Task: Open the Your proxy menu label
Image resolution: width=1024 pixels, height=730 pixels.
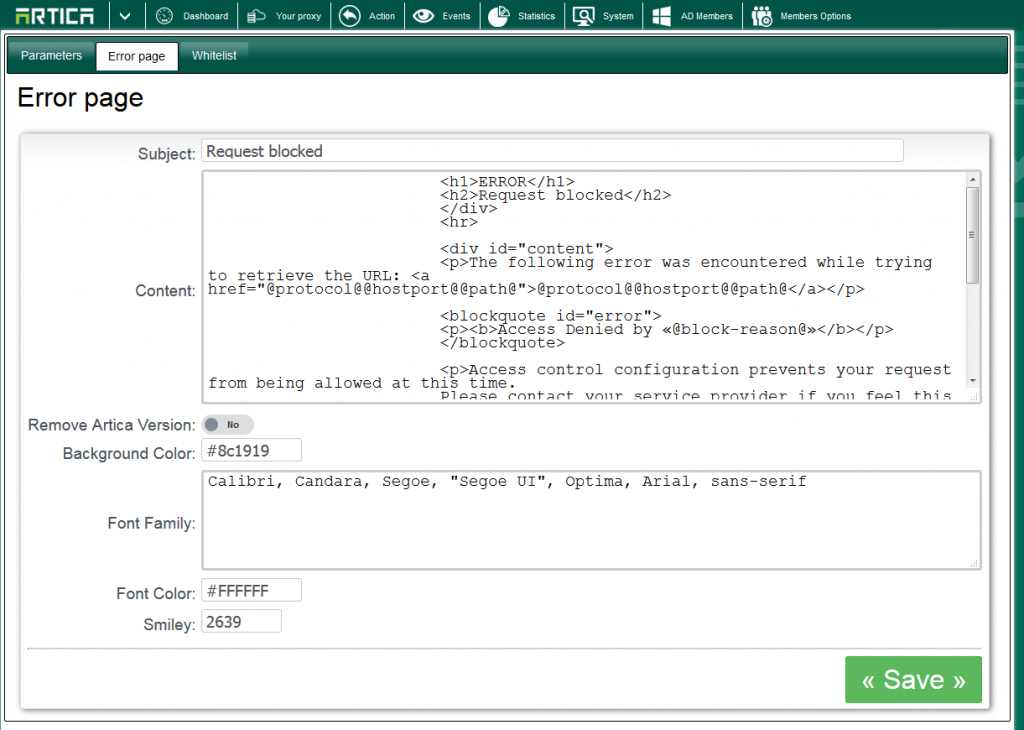Action: click(298, 16)
